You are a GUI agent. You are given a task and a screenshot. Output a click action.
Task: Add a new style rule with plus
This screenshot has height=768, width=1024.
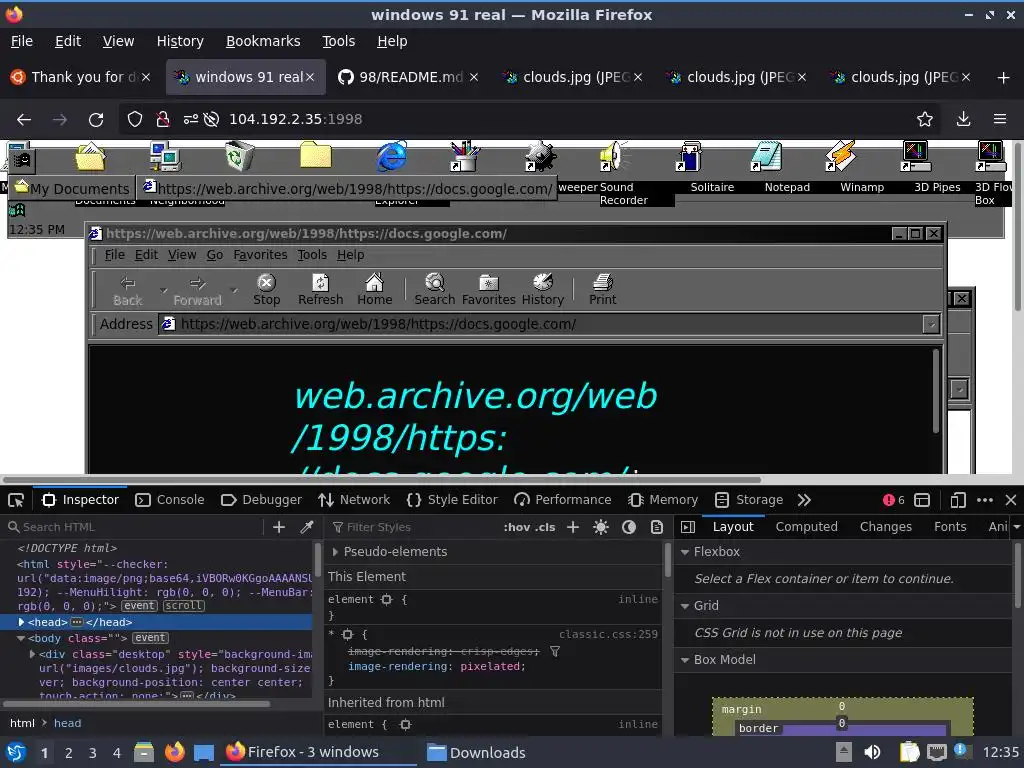573,527
